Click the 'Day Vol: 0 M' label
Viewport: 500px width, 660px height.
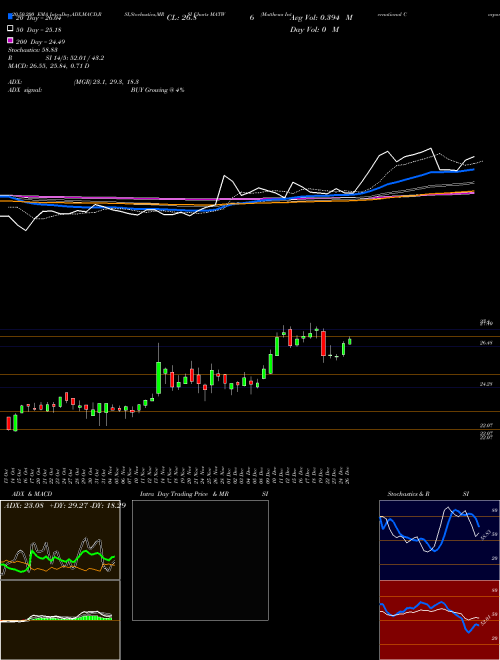pos(315,30)
